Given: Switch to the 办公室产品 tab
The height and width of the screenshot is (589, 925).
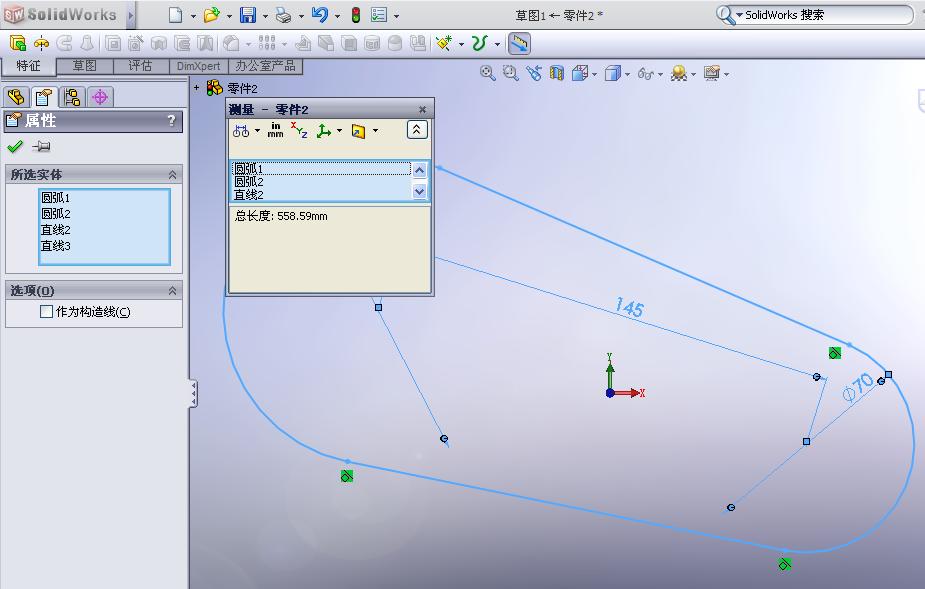Looking at the screenshot, I should click(x=265, y=66).
